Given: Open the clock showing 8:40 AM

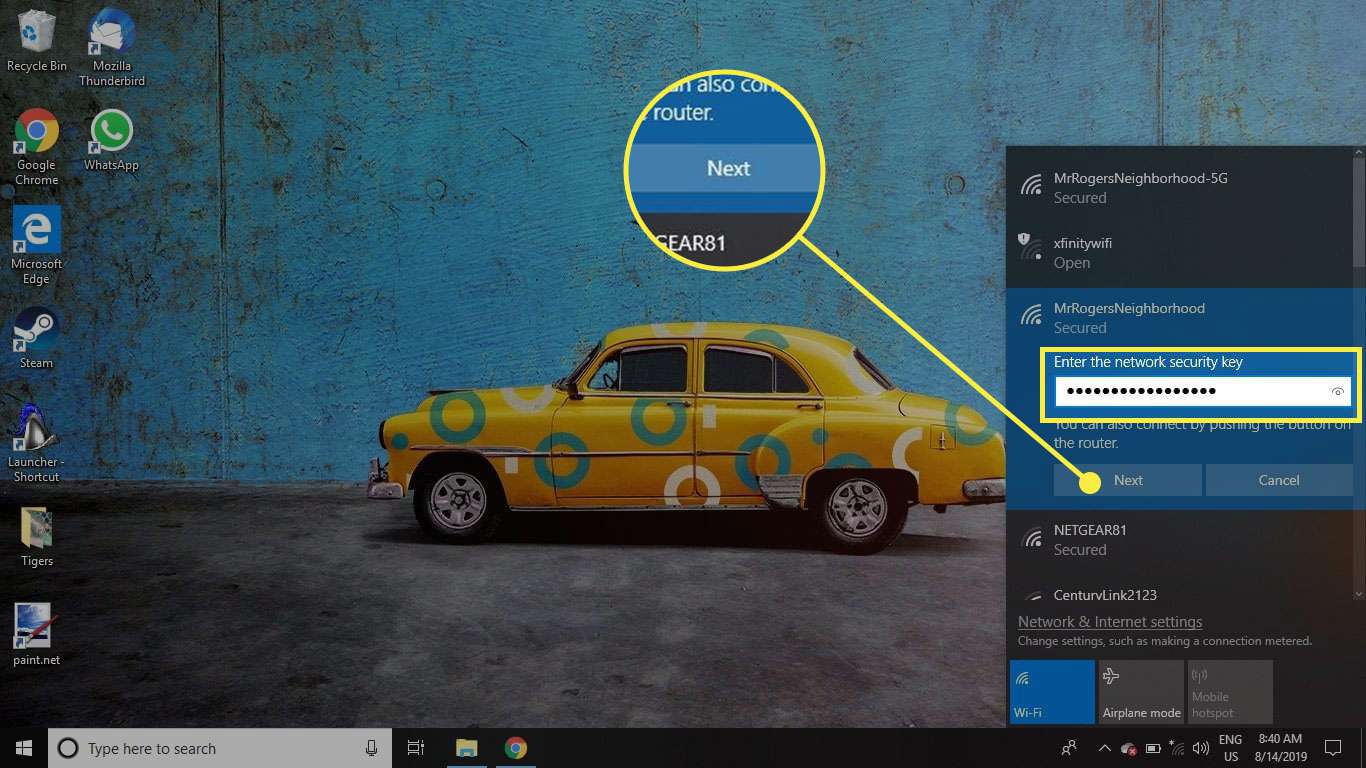Looking at the screenshot, I should (1280, 748).
